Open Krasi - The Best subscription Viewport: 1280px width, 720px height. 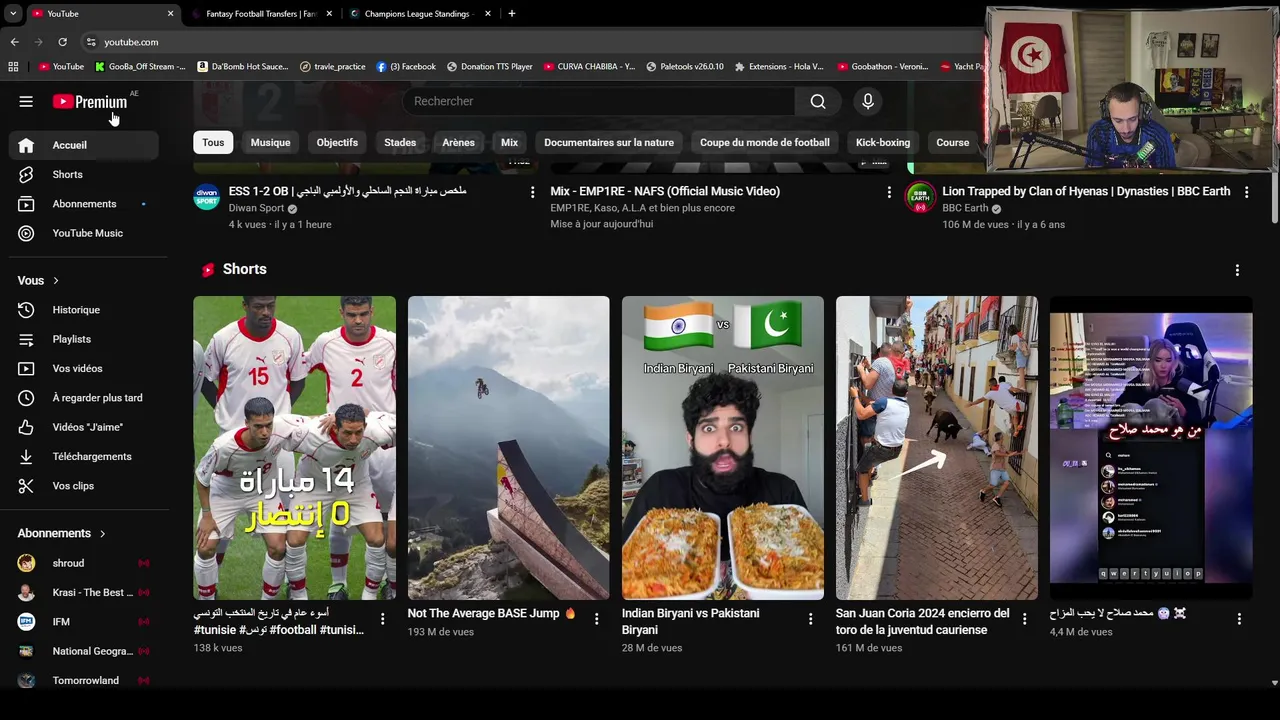pyautogui.click(x=85, y=593)
